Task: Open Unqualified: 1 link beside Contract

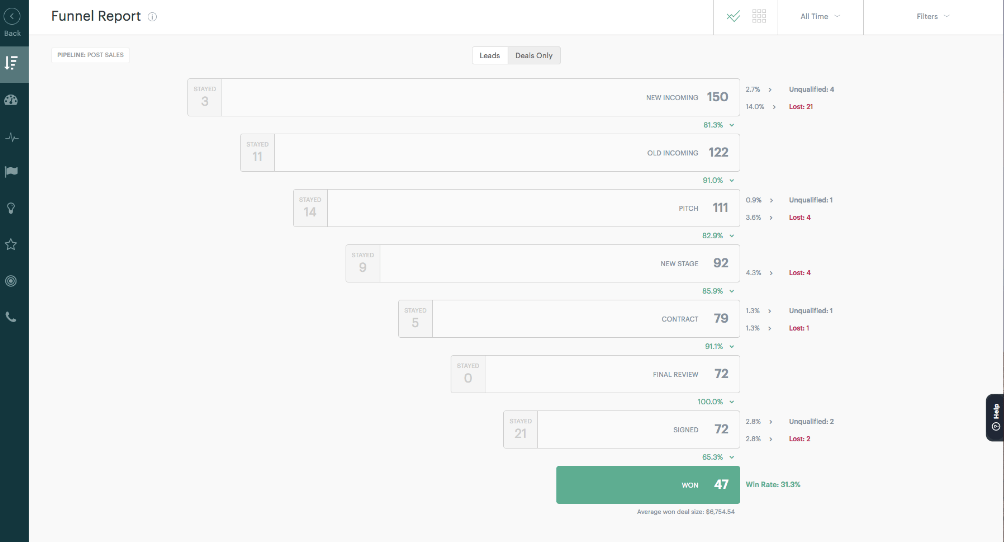Action: [x=811, y=311]
